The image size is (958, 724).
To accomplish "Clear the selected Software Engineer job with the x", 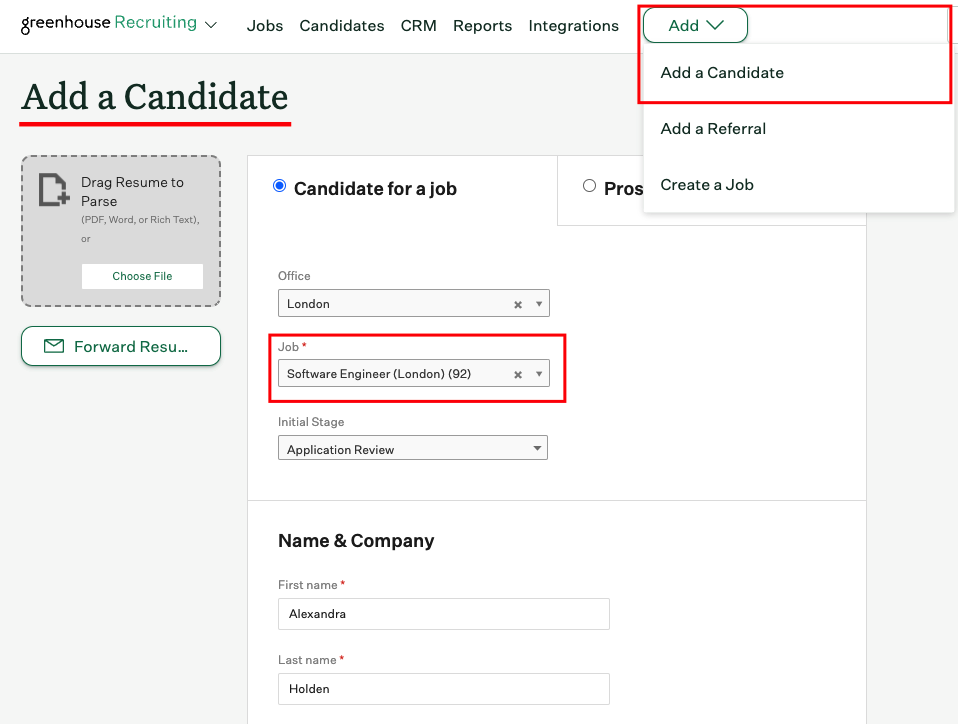I will tap(518, 372).
